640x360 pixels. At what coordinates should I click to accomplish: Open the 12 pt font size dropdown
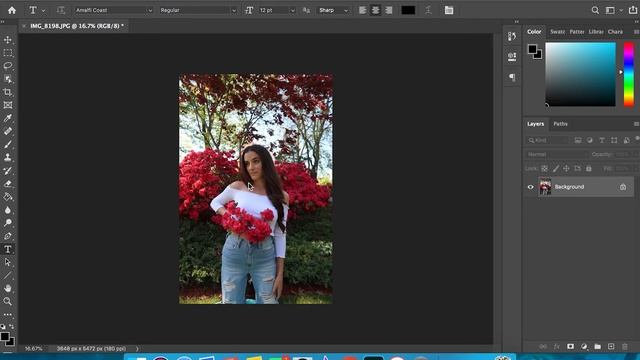277,10
